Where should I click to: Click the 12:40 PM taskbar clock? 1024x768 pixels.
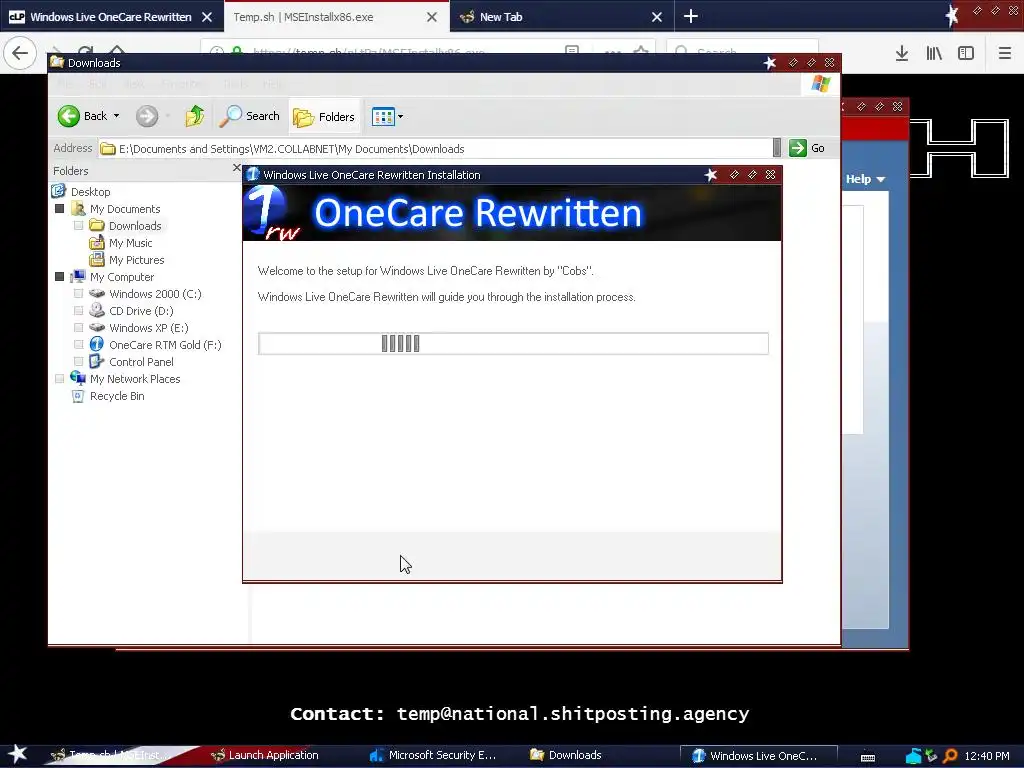987,756
